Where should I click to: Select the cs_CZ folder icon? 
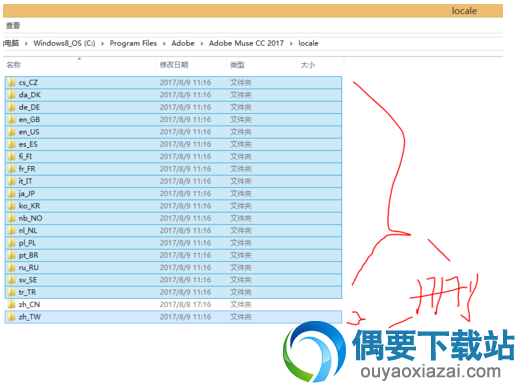coord(11,83)
